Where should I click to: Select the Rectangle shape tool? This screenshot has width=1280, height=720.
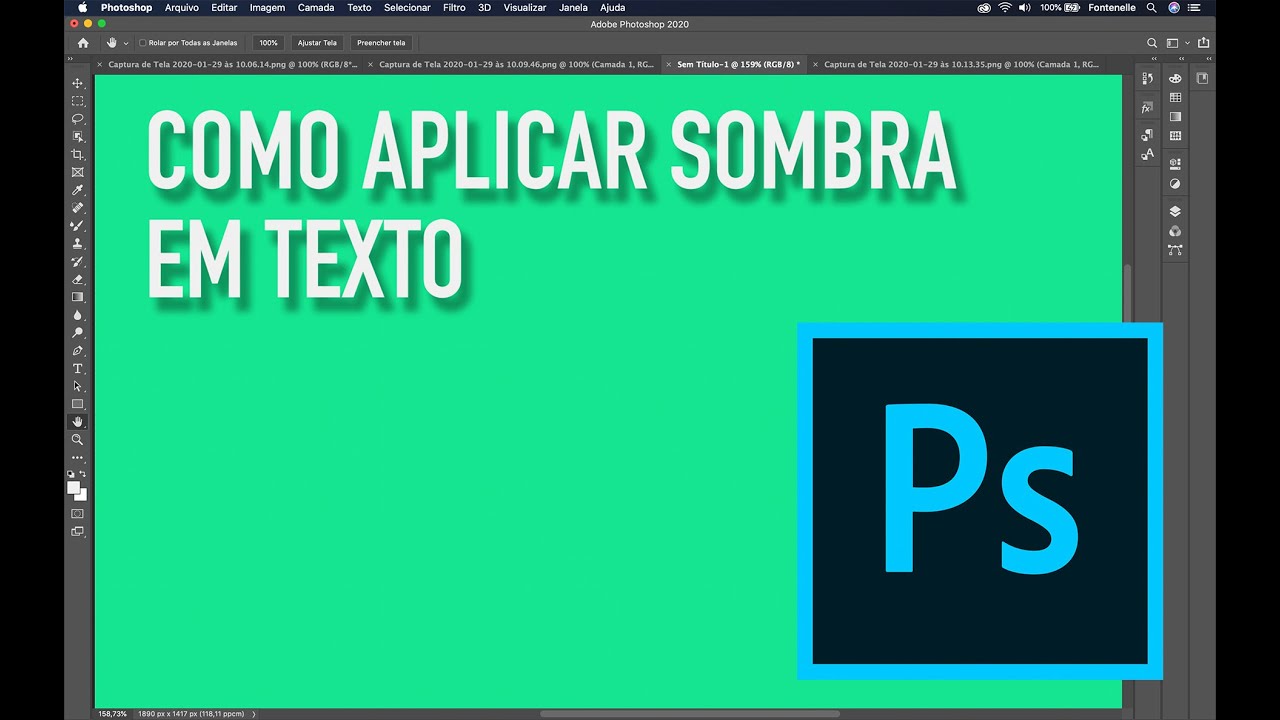pyautogui.click(x=77, y=404)
